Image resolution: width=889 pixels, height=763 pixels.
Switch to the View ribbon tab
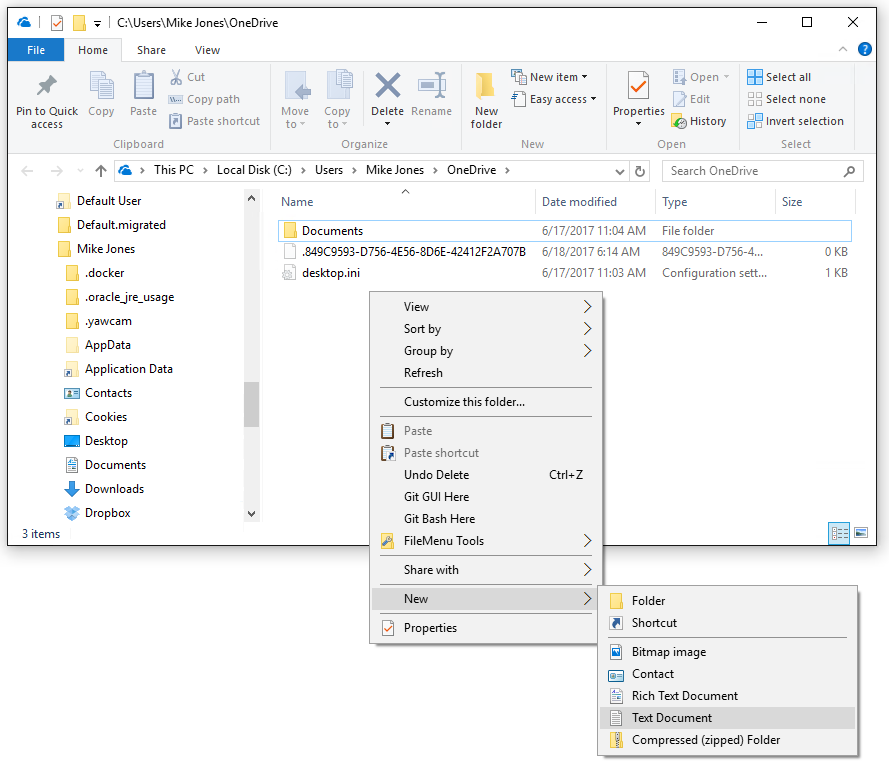click(x=207, y=50)
